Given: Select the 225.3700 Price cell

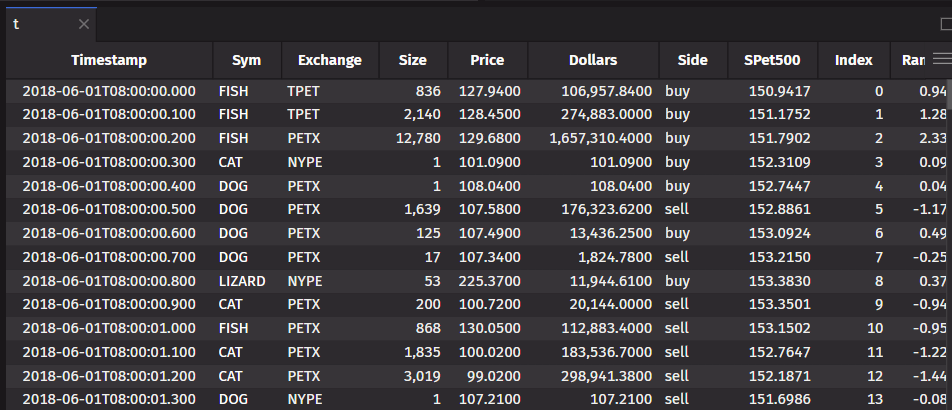Looking at the screenshot, I should click(x=488, y=282).
